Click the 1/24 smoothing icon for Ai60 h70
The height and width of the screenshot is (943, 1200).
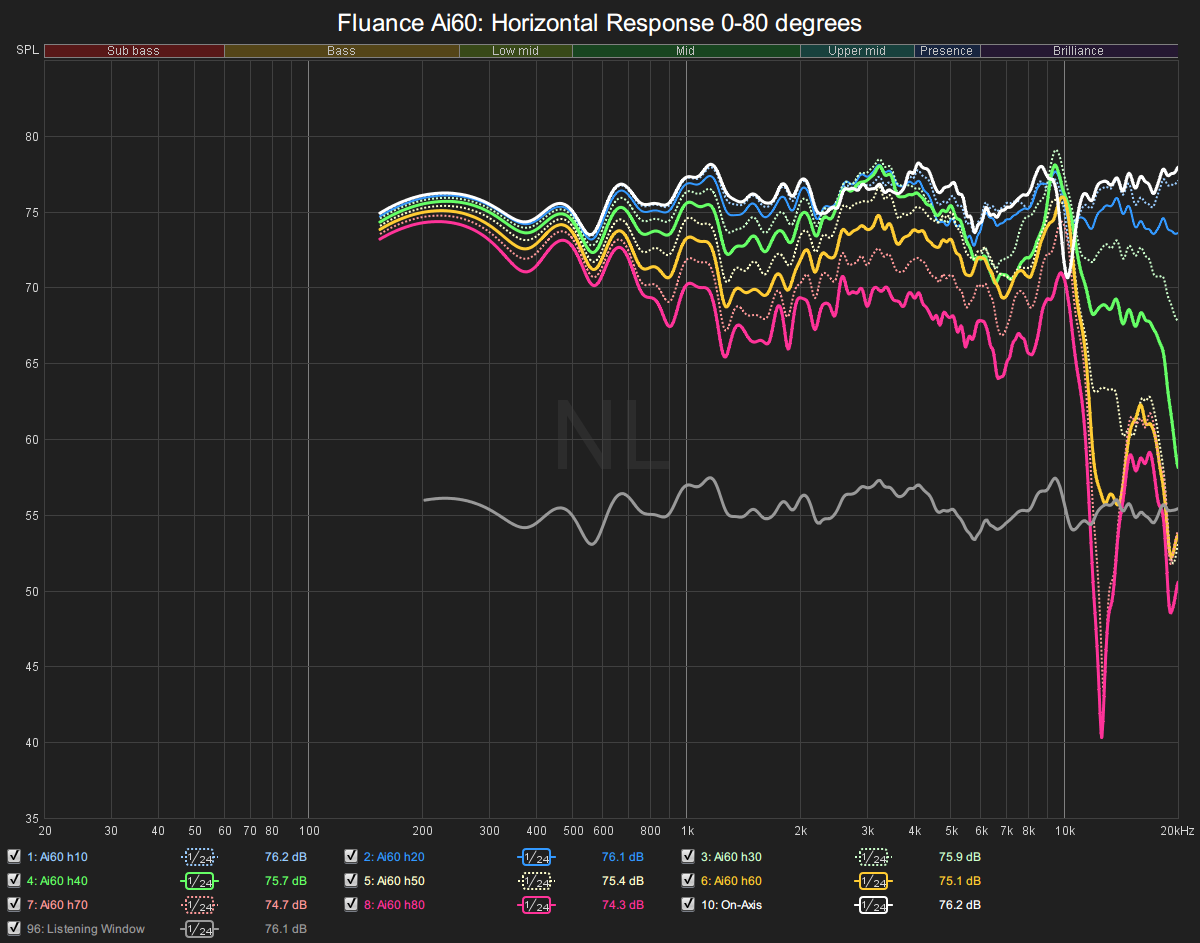199,905
